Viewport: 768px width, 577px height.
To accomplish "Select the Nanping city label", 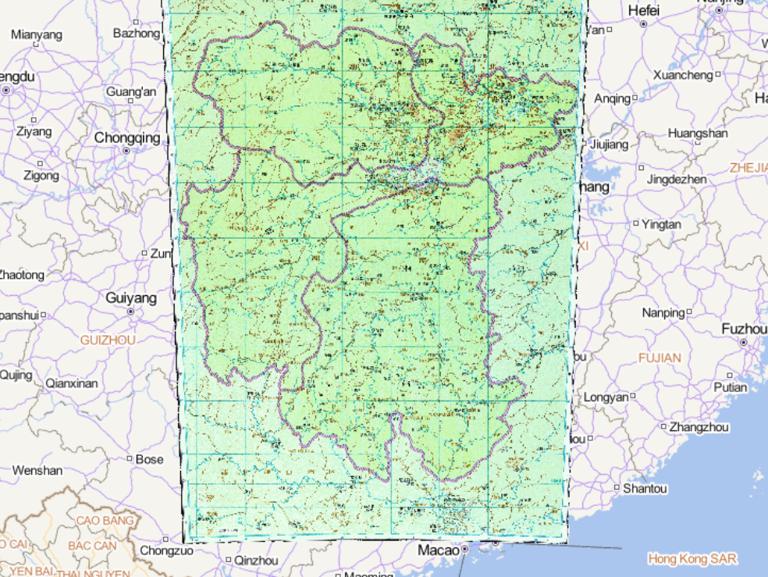I will (662, 312).
